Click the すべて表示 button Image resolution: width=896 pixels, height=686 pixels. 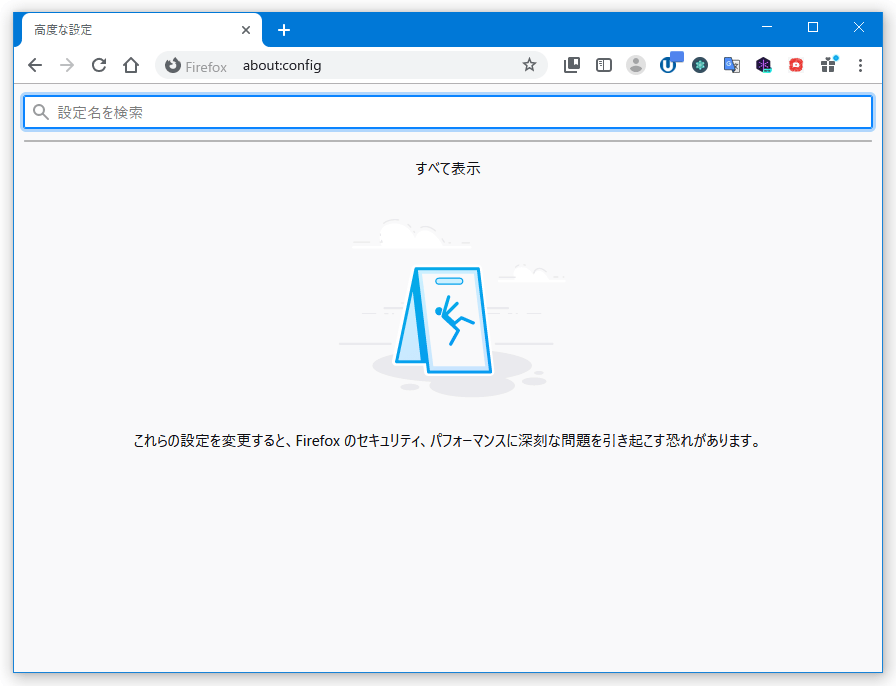[448, 169]
